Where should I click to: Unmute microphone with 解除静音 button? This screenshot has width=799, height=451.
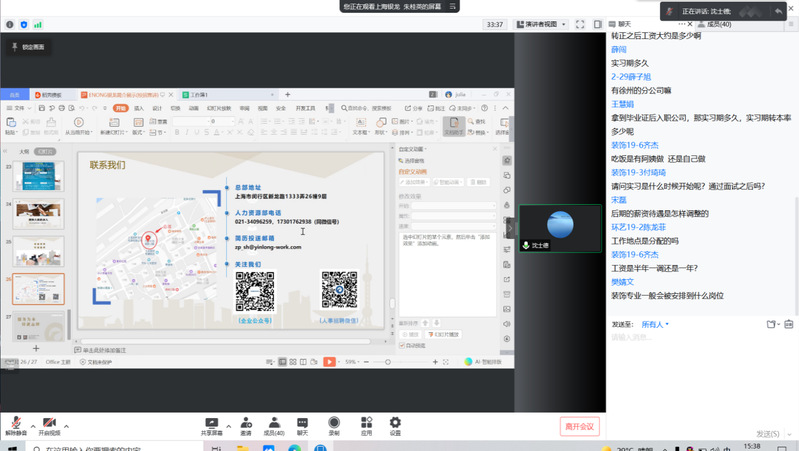15,423
